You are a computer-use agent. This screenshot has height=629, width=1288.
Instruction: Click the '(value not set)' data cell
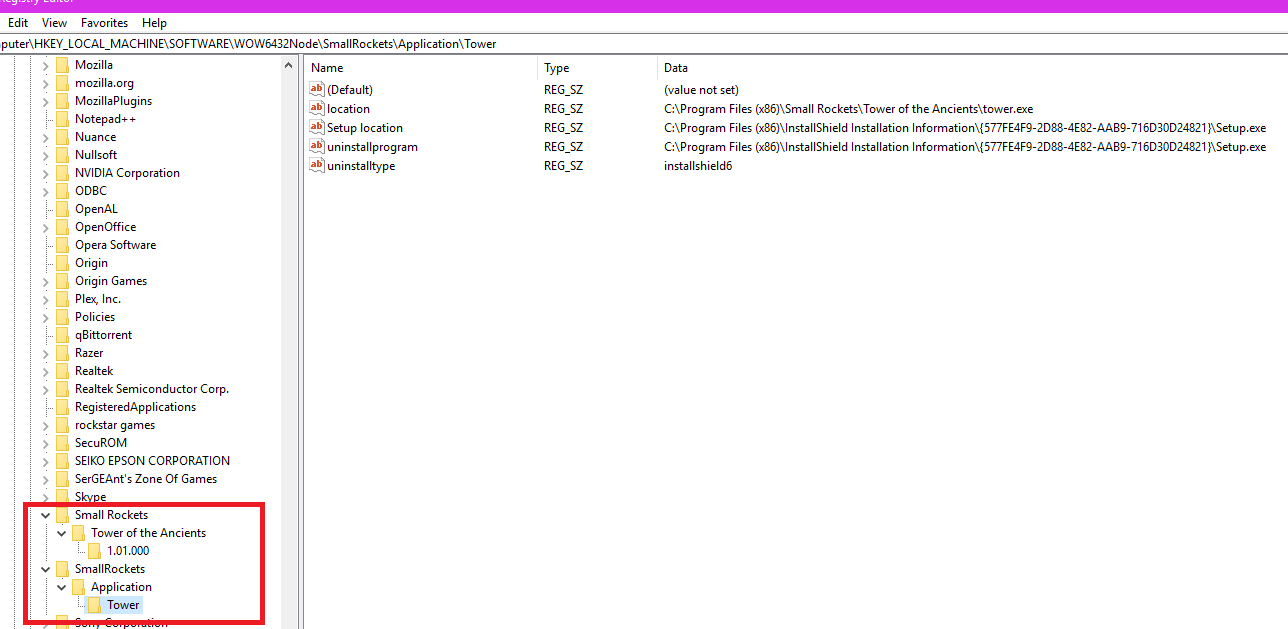(x=701, y=90)
